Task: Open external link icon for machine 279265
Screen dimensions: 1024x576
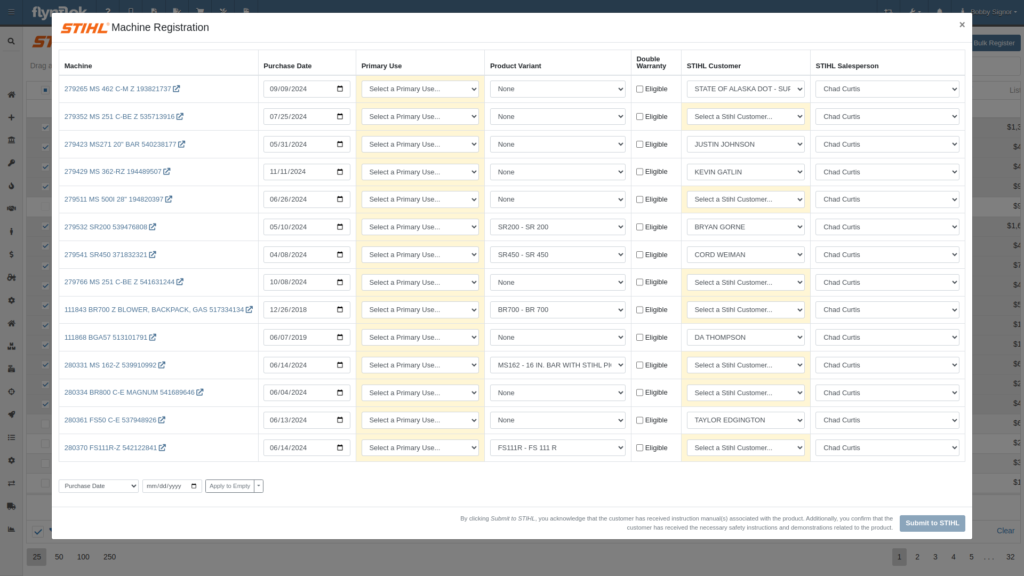Action: [176, 89]
